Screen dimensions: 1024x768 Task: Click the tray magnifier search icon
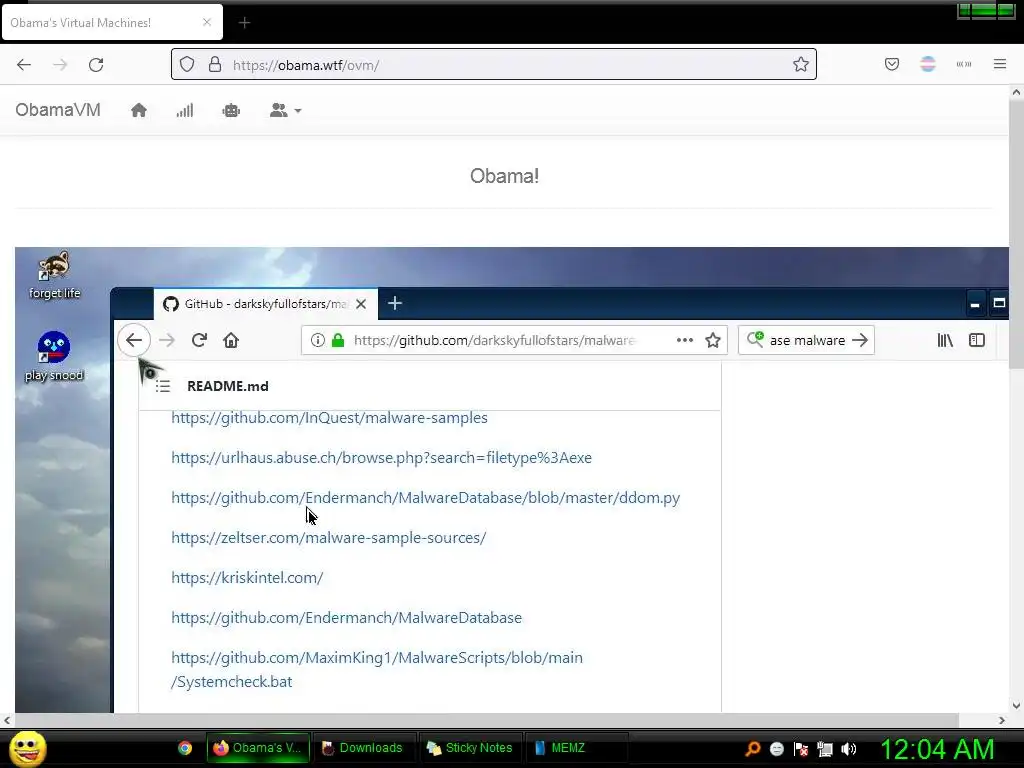point(752,749)
